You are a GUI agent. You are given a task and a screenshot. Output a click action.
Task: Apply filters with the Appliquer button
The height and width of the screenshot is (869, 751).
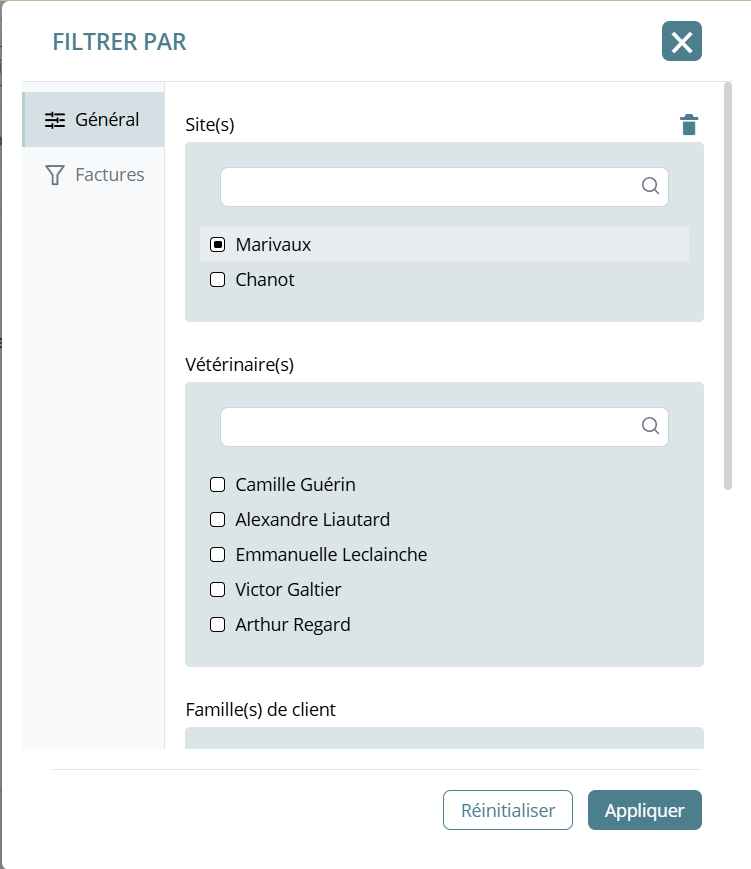coord(644,810)
